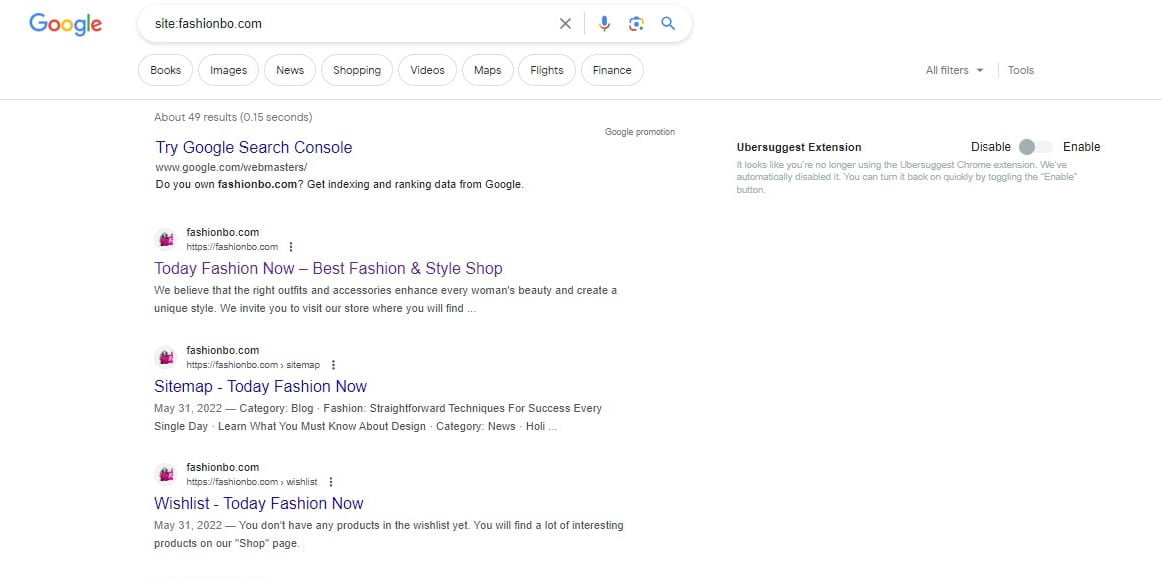
Task: Start voice search with the microphone icon
Action: (605, 24)
